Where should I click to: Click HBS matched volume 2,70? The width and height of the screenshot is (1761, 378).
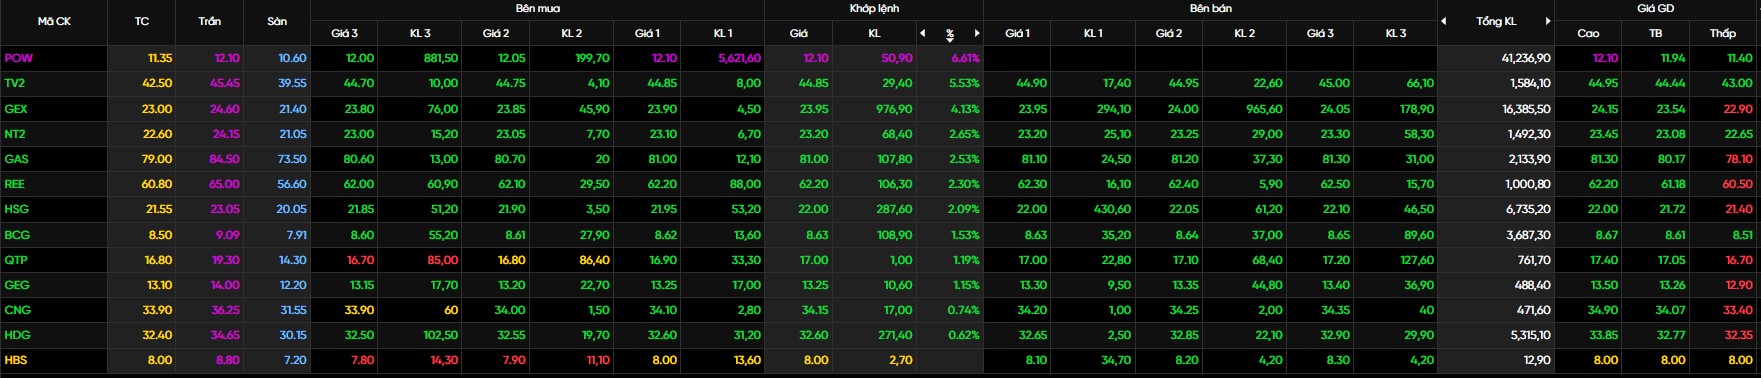pos(901,360)
